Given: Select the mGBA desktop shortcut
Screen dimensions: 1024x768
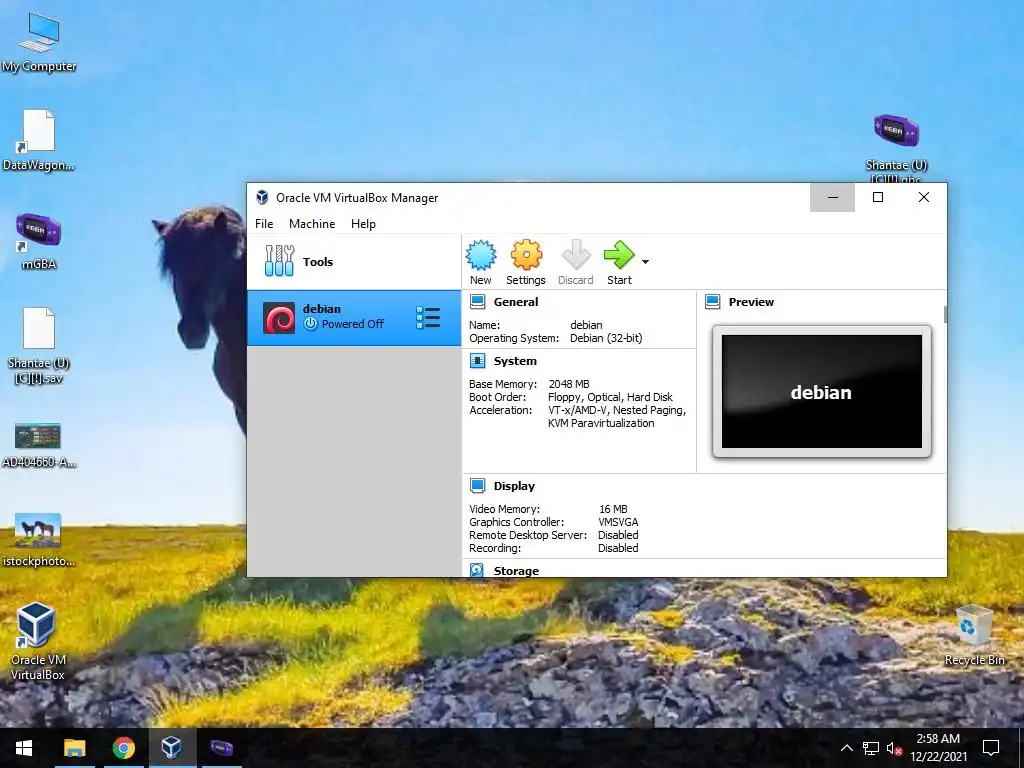Looking at the screenshot, I should point(39,242).
